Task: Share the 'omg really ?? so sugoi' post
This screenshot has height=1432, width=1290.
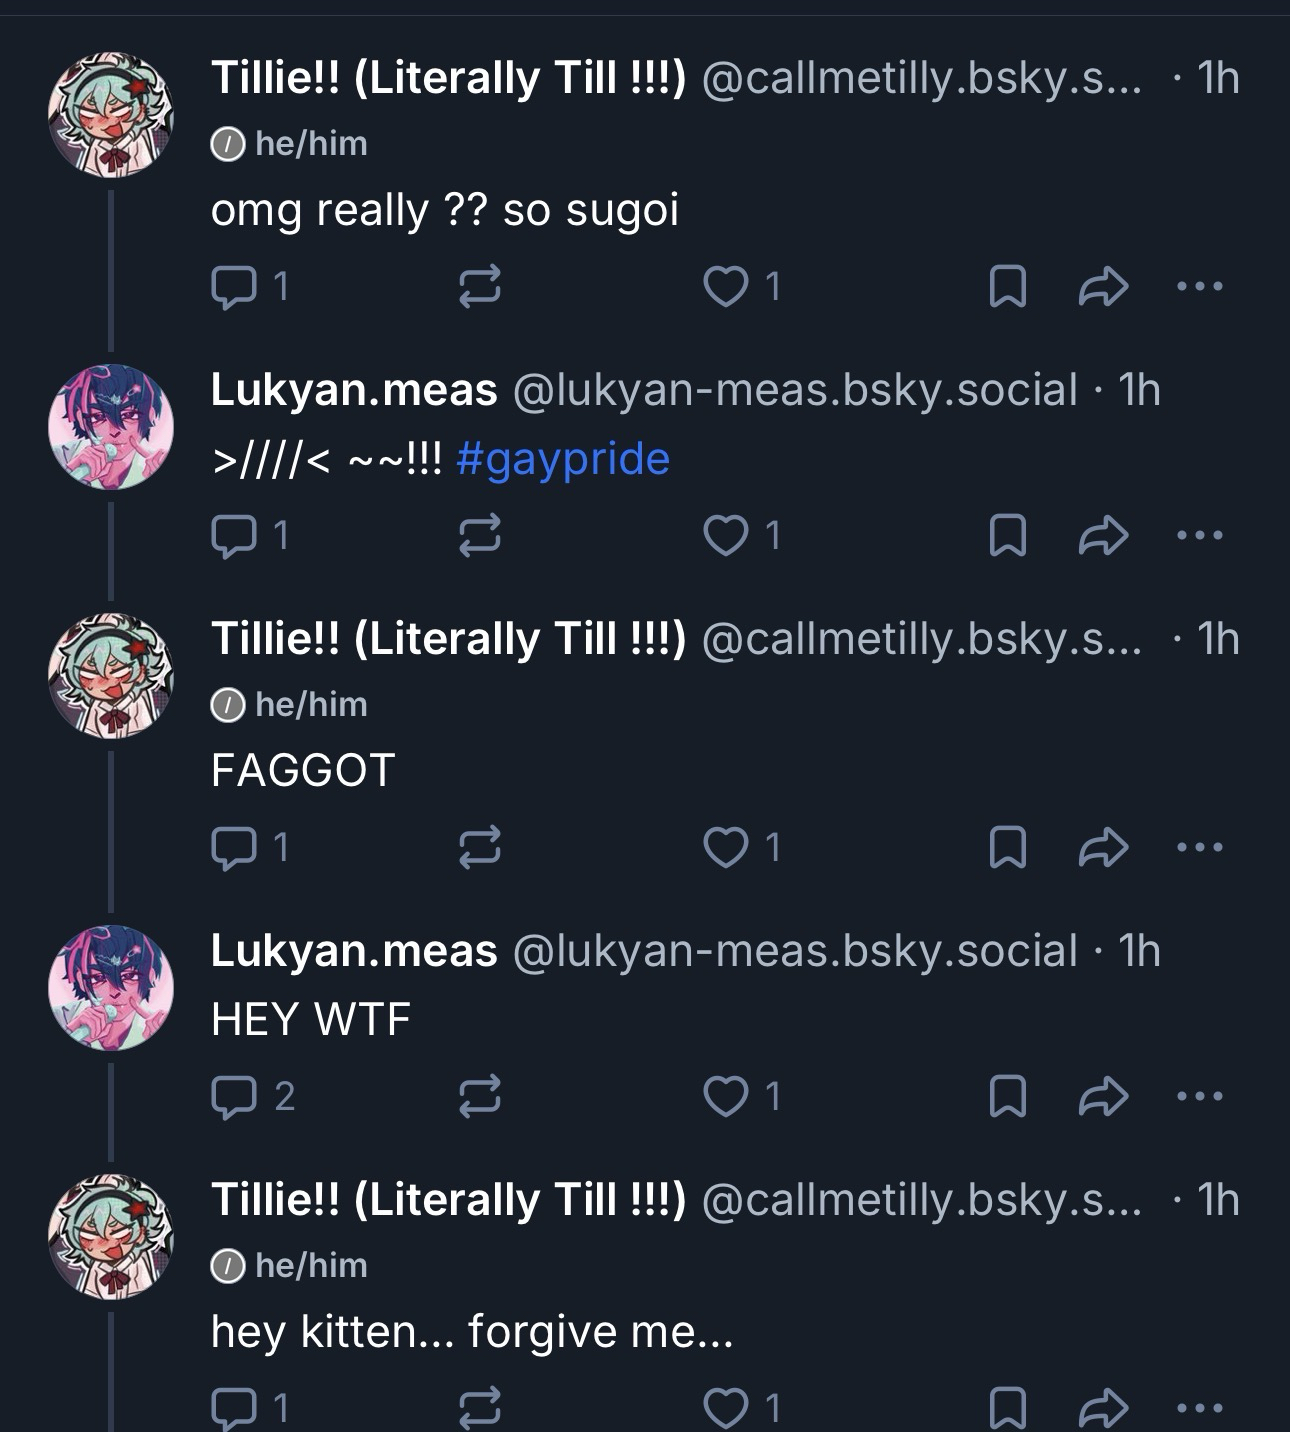Action: pyautogui.click(x=1104, y=287)
